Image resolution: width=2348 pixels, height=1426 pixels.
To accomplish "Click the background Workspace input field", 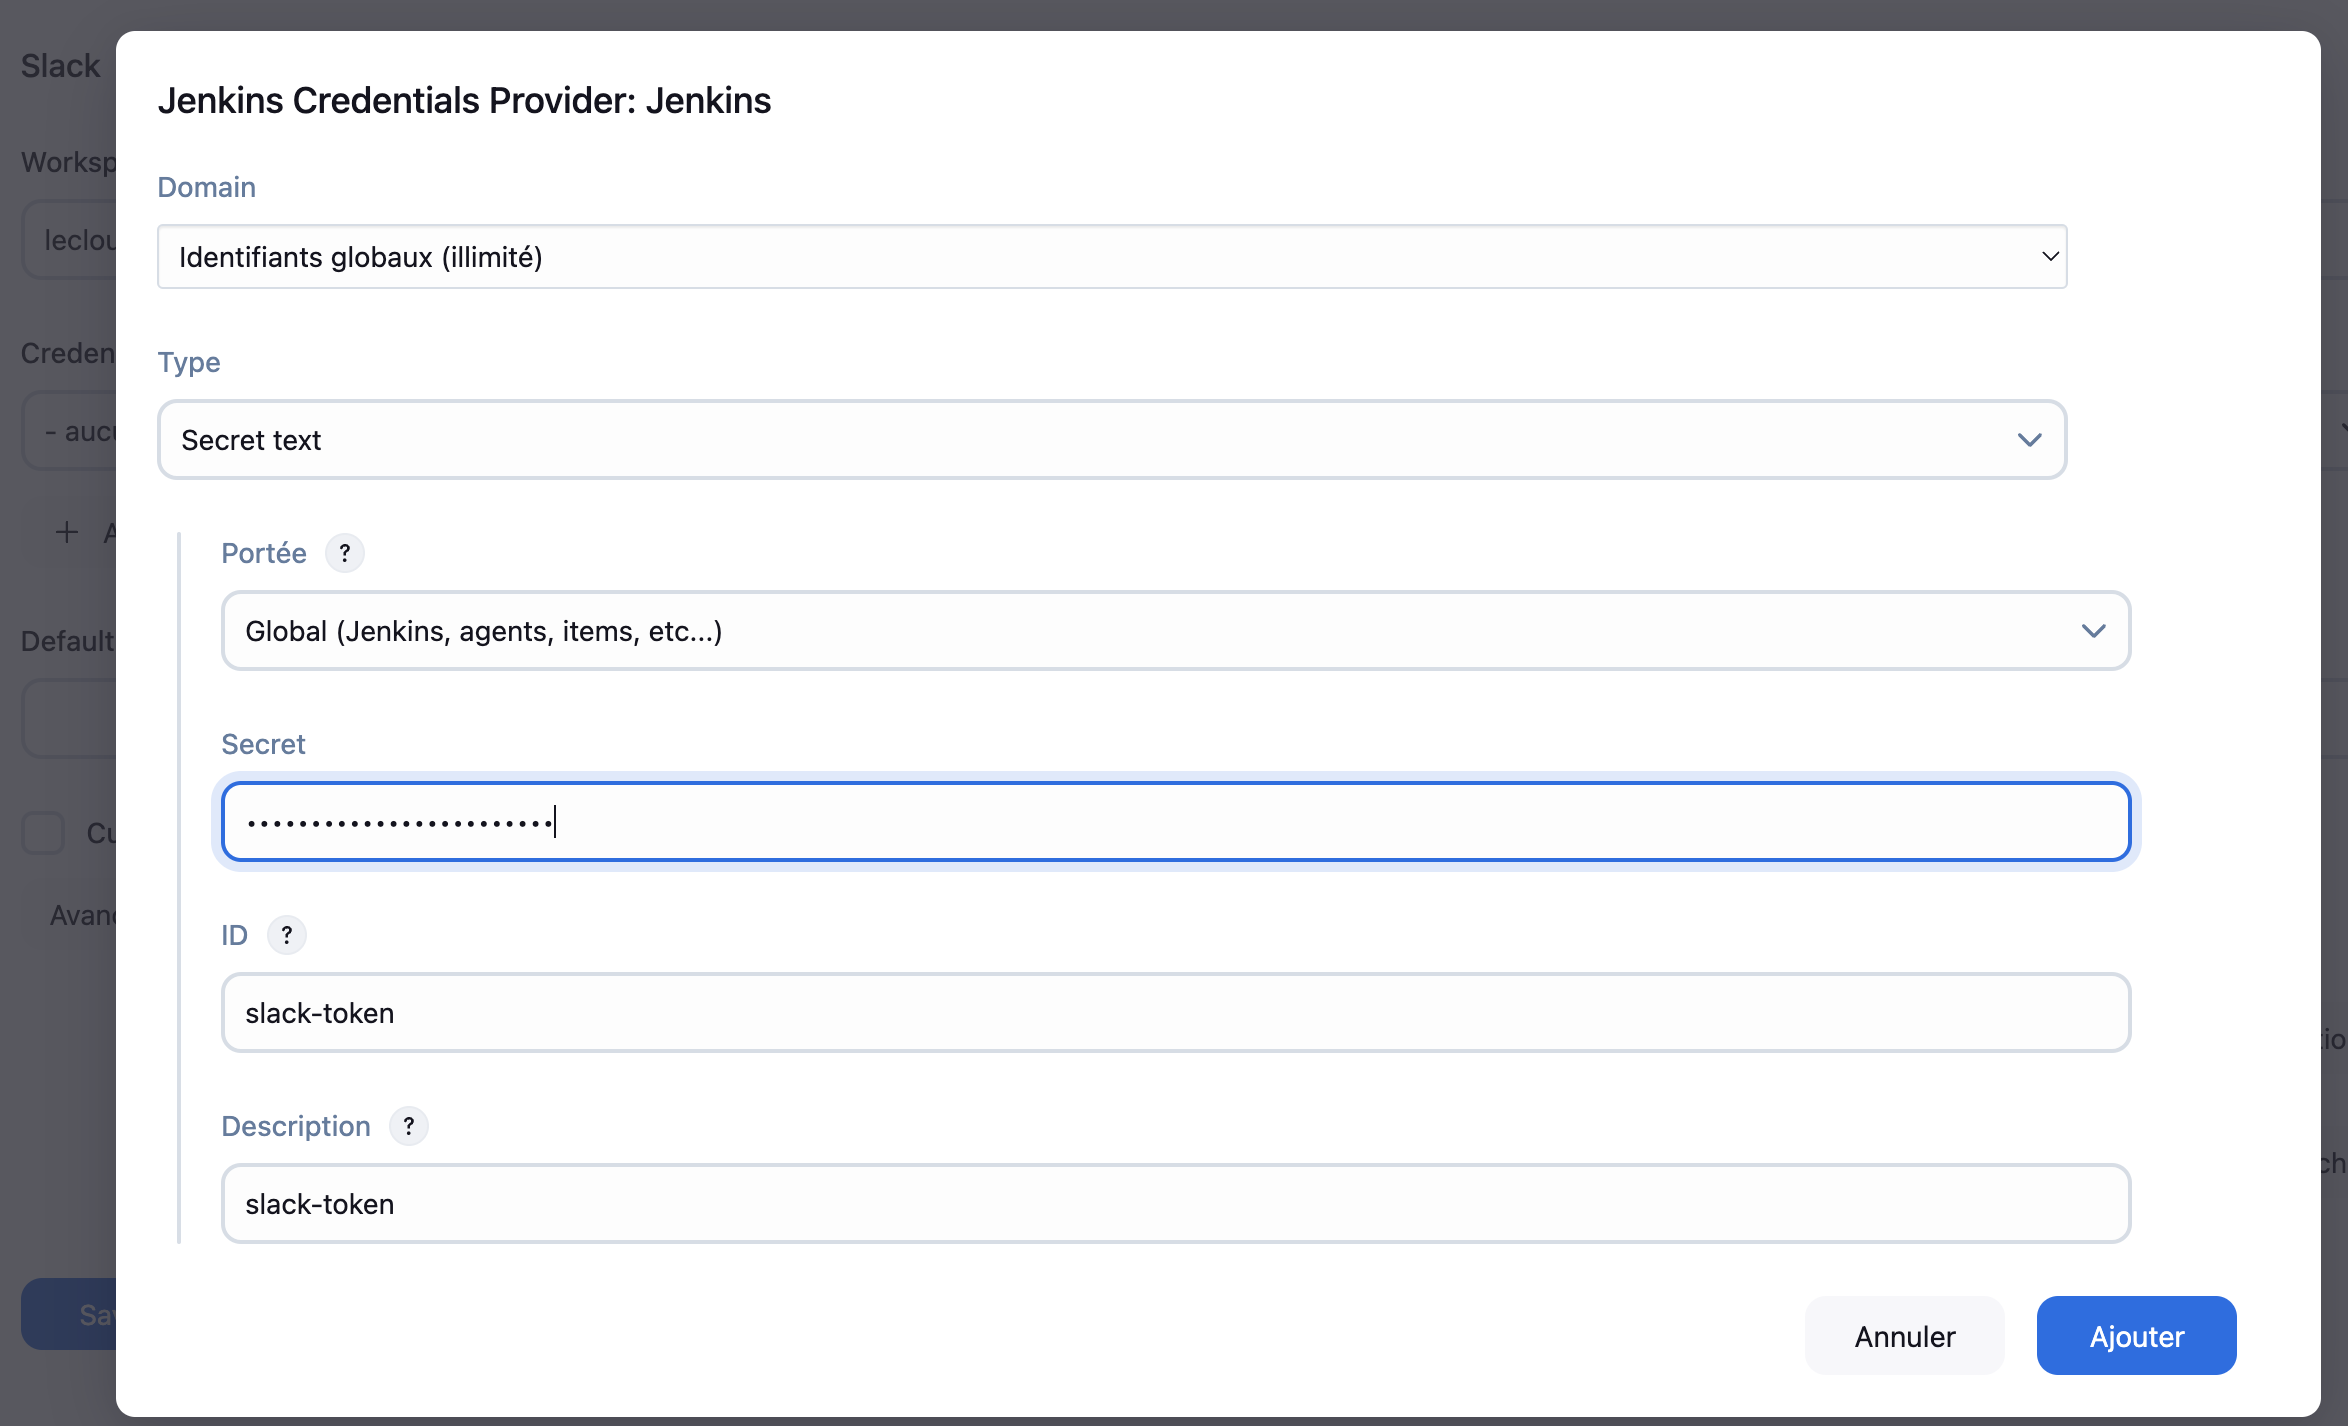I will (x=70, y=240).
